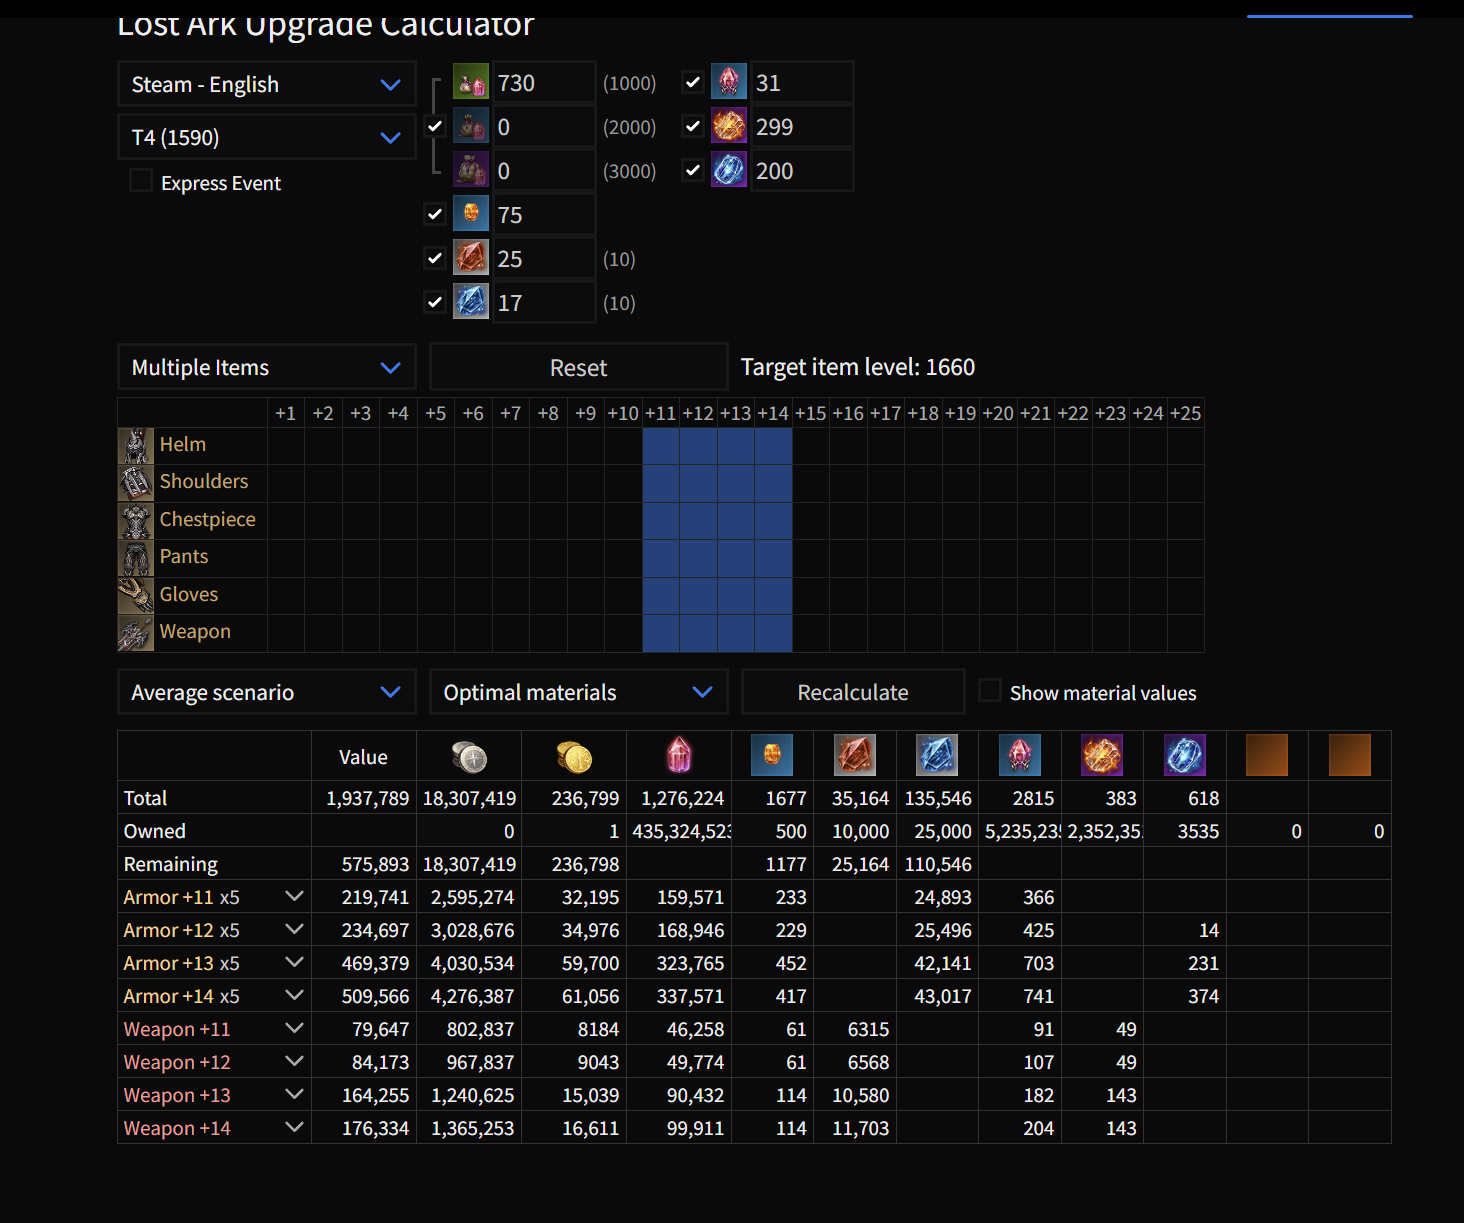Expand the Armor +12 x5 row
This screenshot has height=1223, width=1464.
pyautogui.click(x=294, y=929)
